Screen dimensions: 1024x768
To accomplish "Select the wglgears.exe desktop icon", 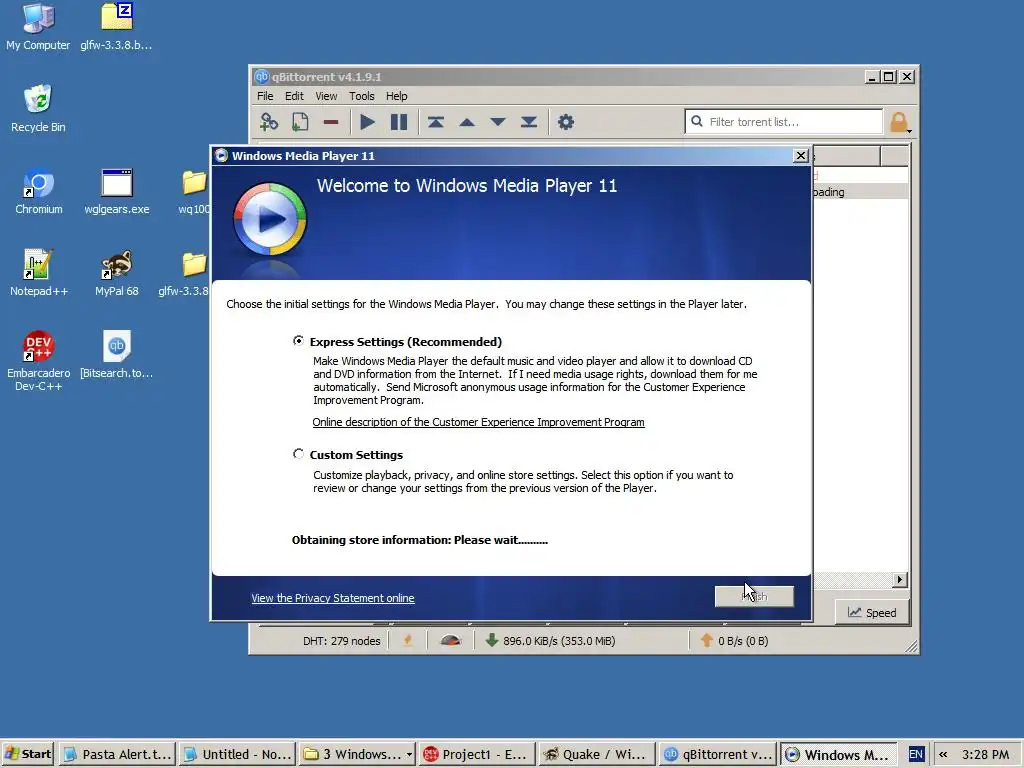I will point(117,191).
